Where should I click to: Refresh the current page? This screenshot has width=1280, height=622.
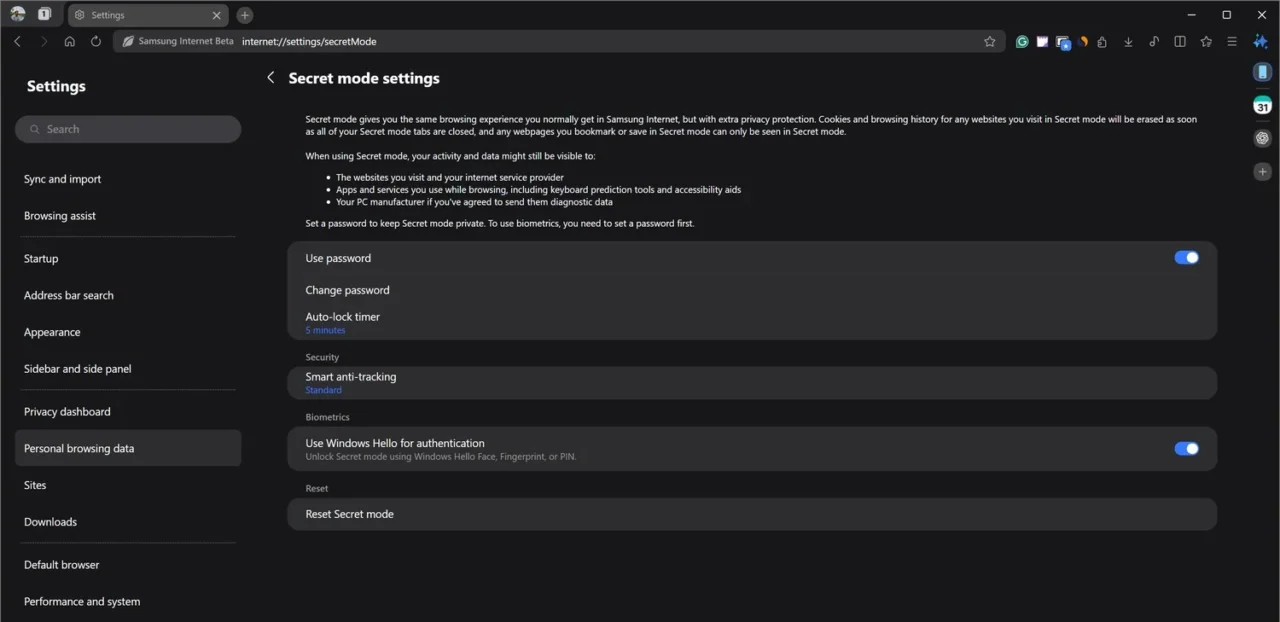(x=95, y=41)
